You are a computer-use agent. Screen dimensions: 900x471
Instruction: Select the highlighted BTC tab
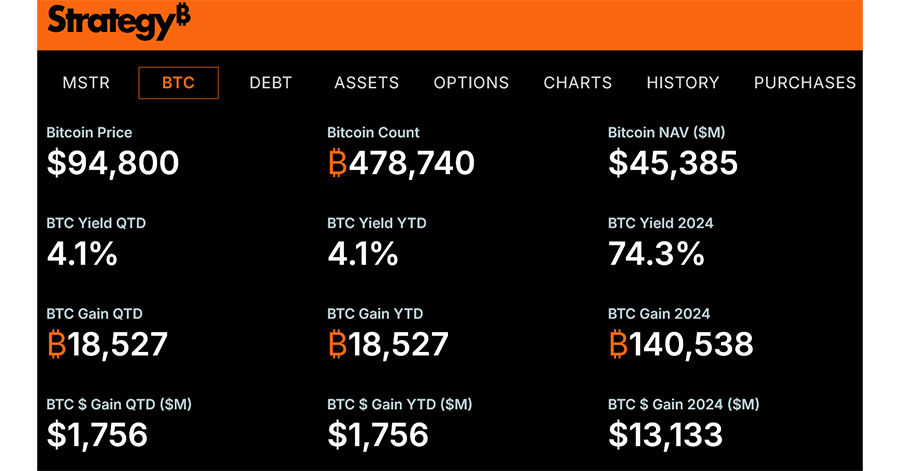pos(179,83)
